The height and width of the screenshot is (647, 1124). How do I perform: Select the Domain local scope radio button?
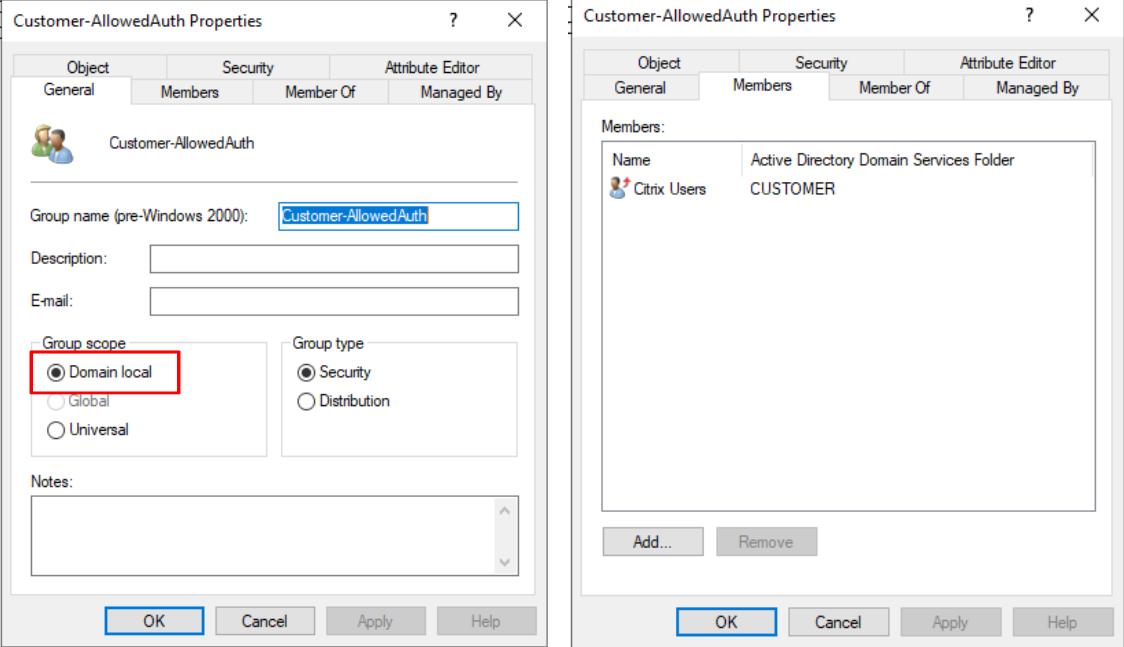56,372
